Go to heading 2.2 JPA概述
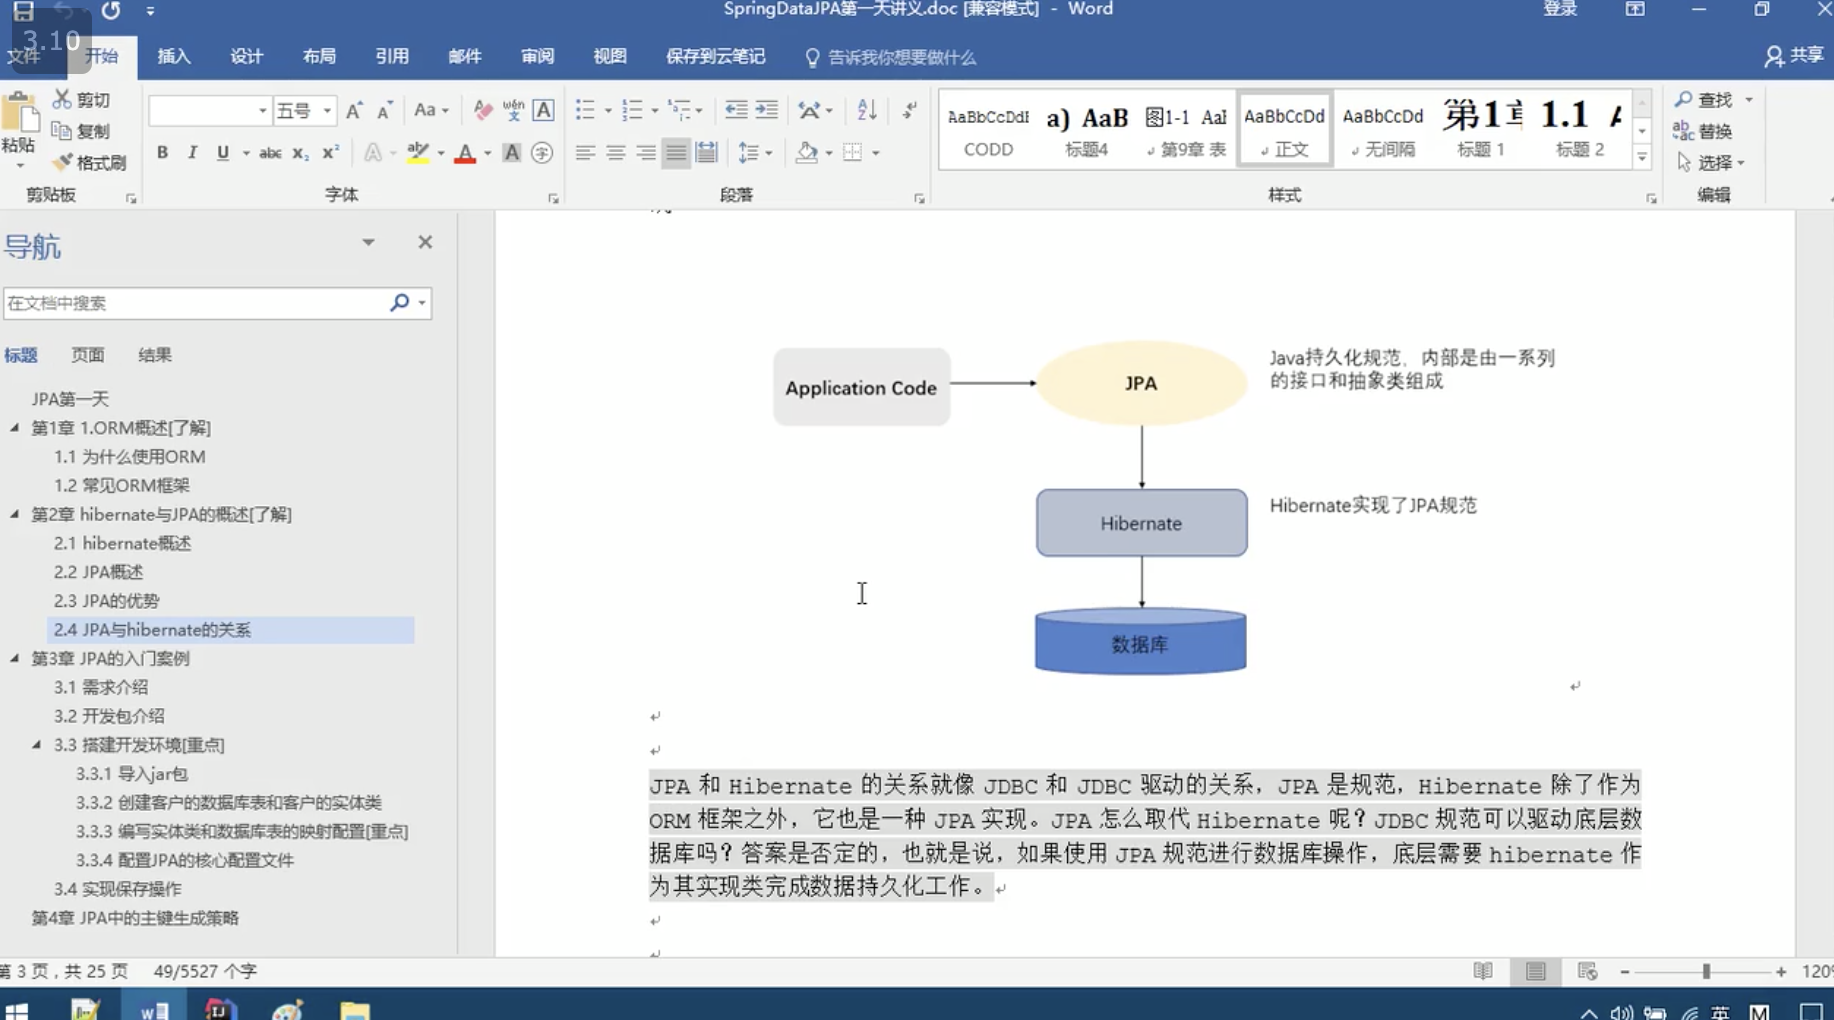The height and width of the screenshot is (1020, 1834). pyautogui.click(x=98, y=572)
